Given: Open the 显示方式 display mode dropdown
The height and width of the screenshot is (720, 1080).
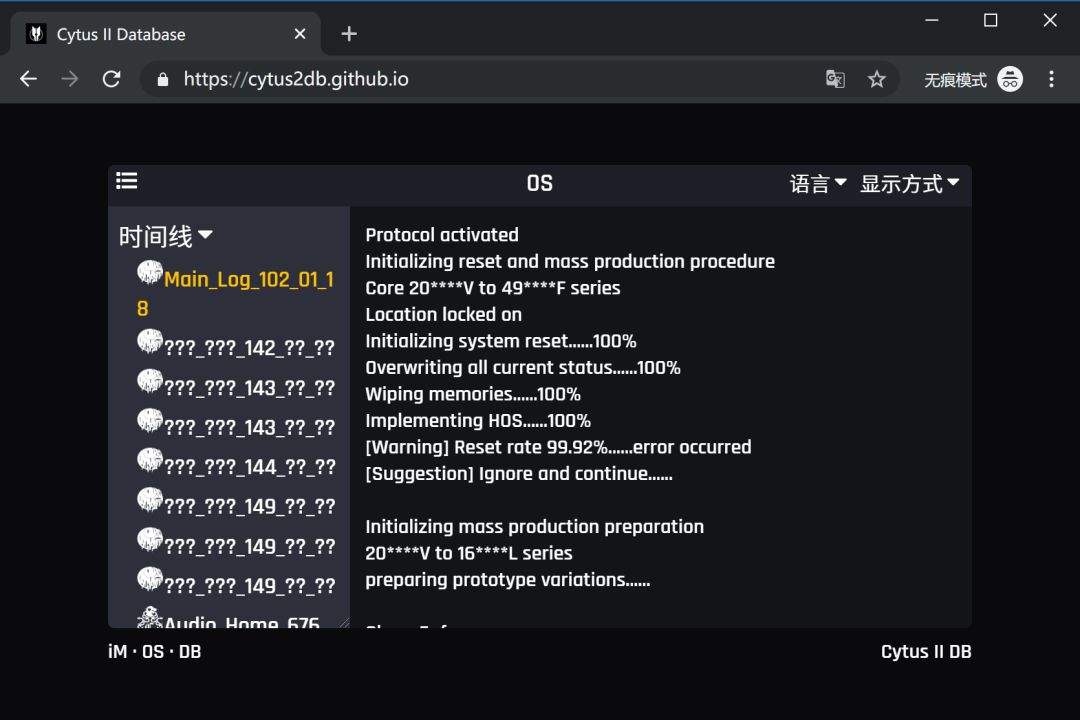Looking at the screenshot, I should 909,184.
